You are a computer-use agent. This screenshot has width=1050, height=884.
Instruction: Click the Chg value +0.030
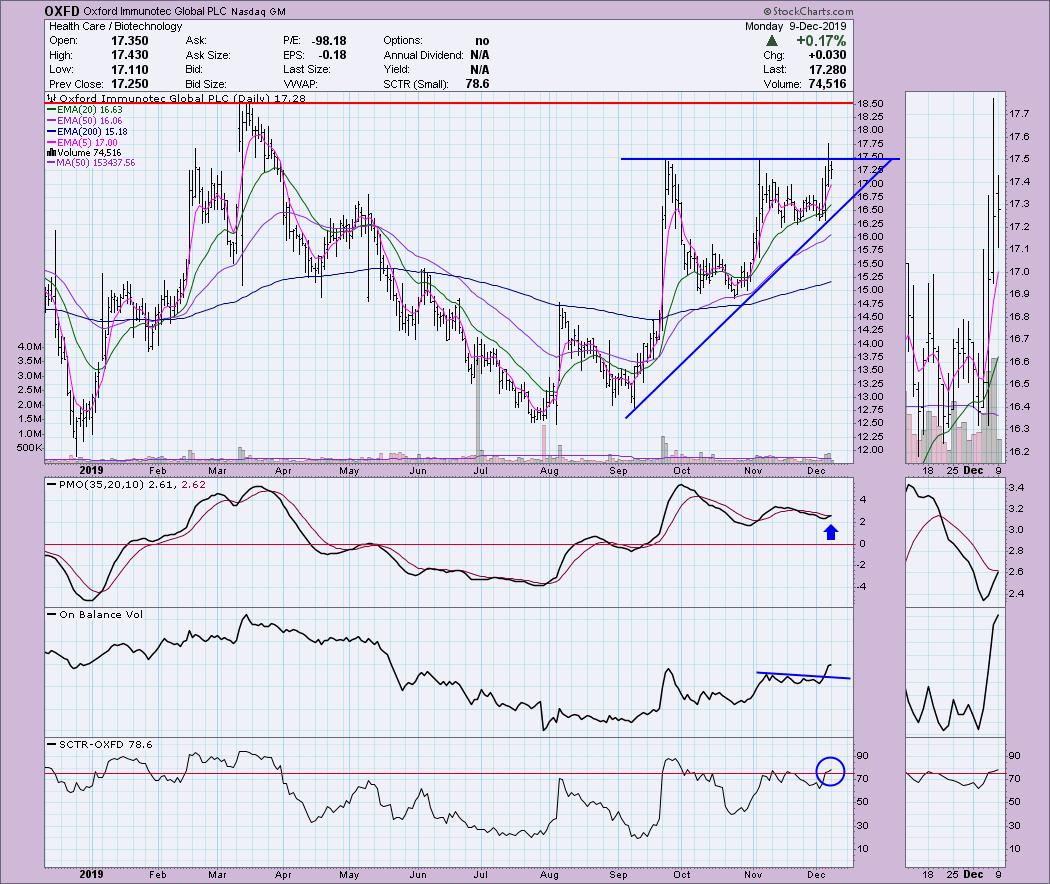[827, 55]
